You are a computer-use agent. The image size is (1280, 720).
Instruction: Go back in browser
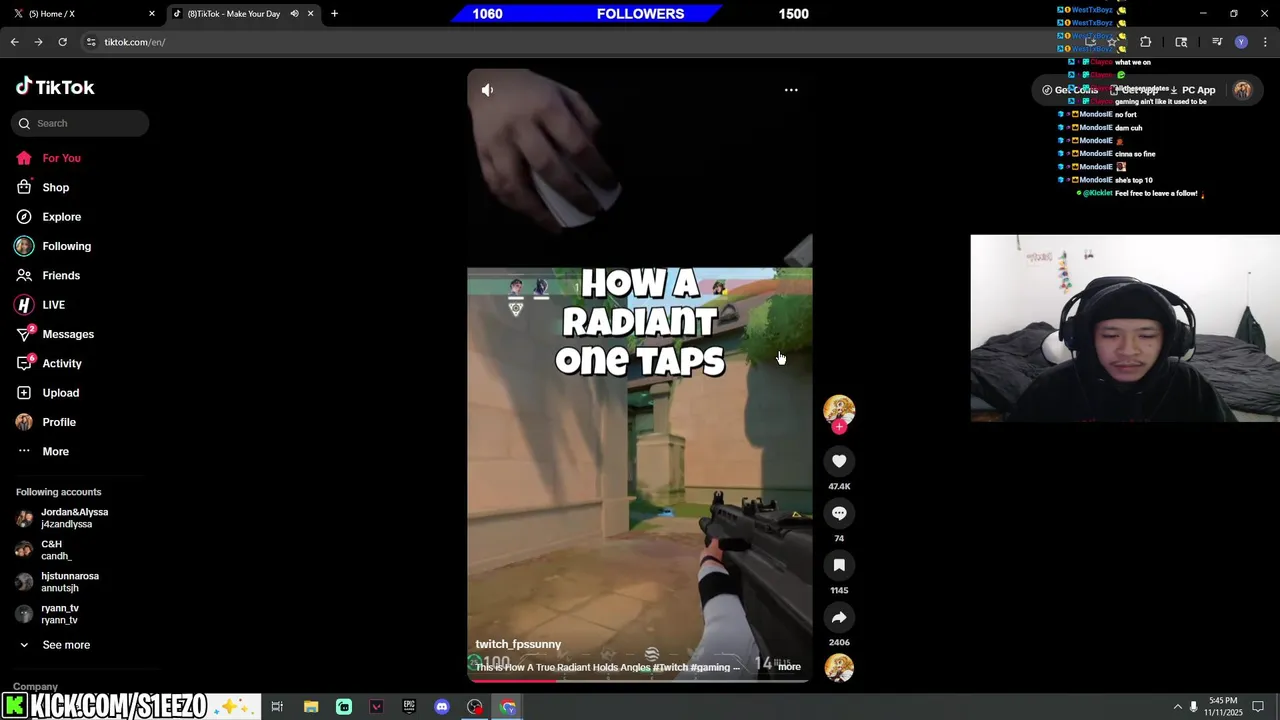click(14, 42)
